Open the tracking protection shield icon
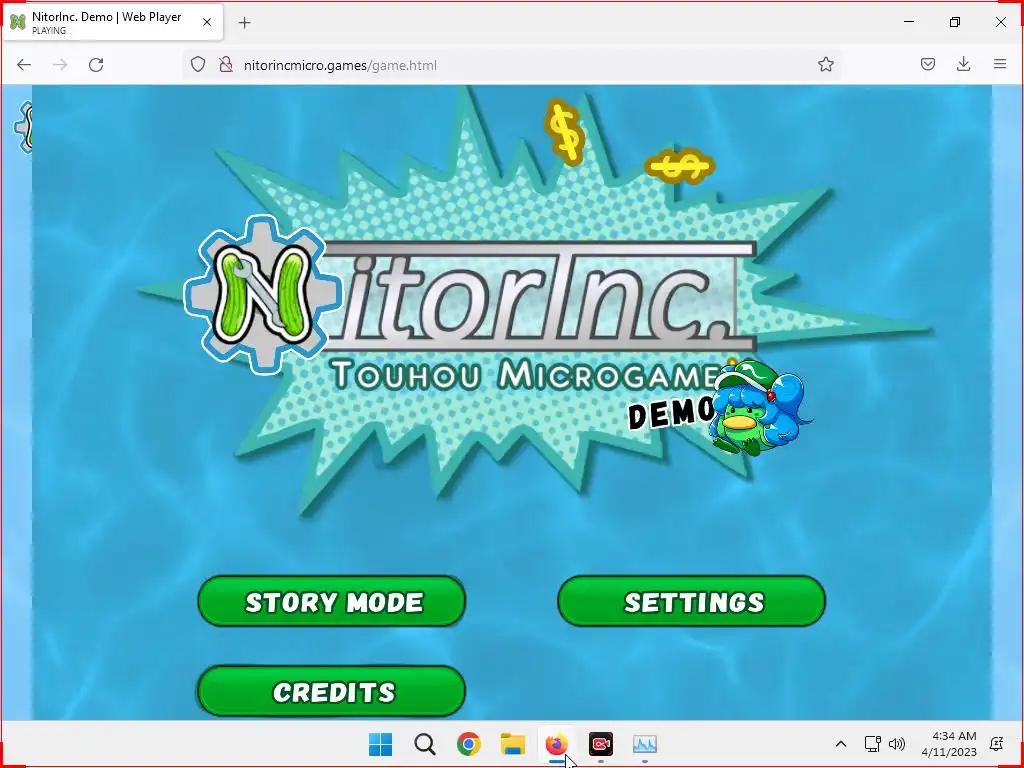Screen dimensions: 1024x768 198,65
